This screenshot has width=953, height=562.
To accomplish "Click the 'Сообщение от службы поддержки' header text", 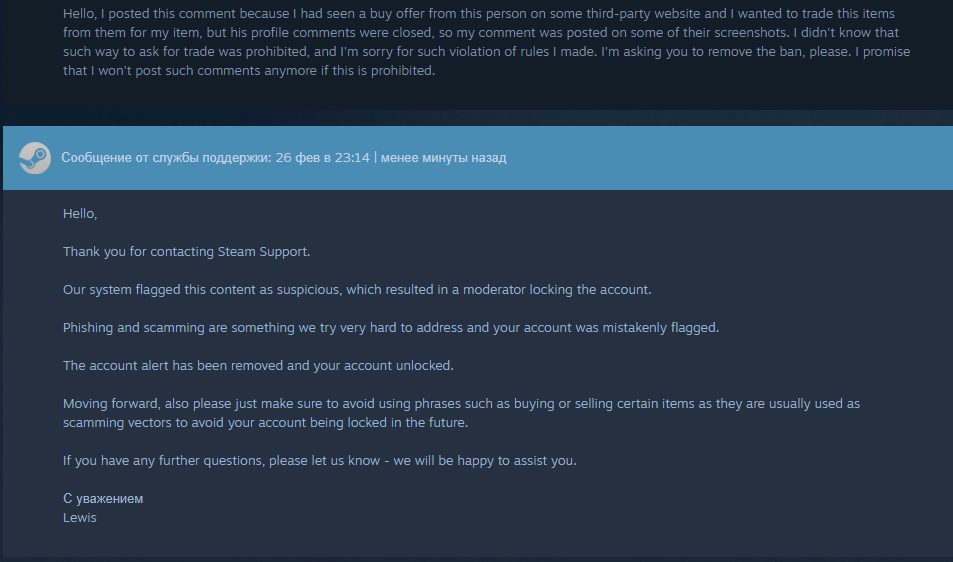I will 166,158.
